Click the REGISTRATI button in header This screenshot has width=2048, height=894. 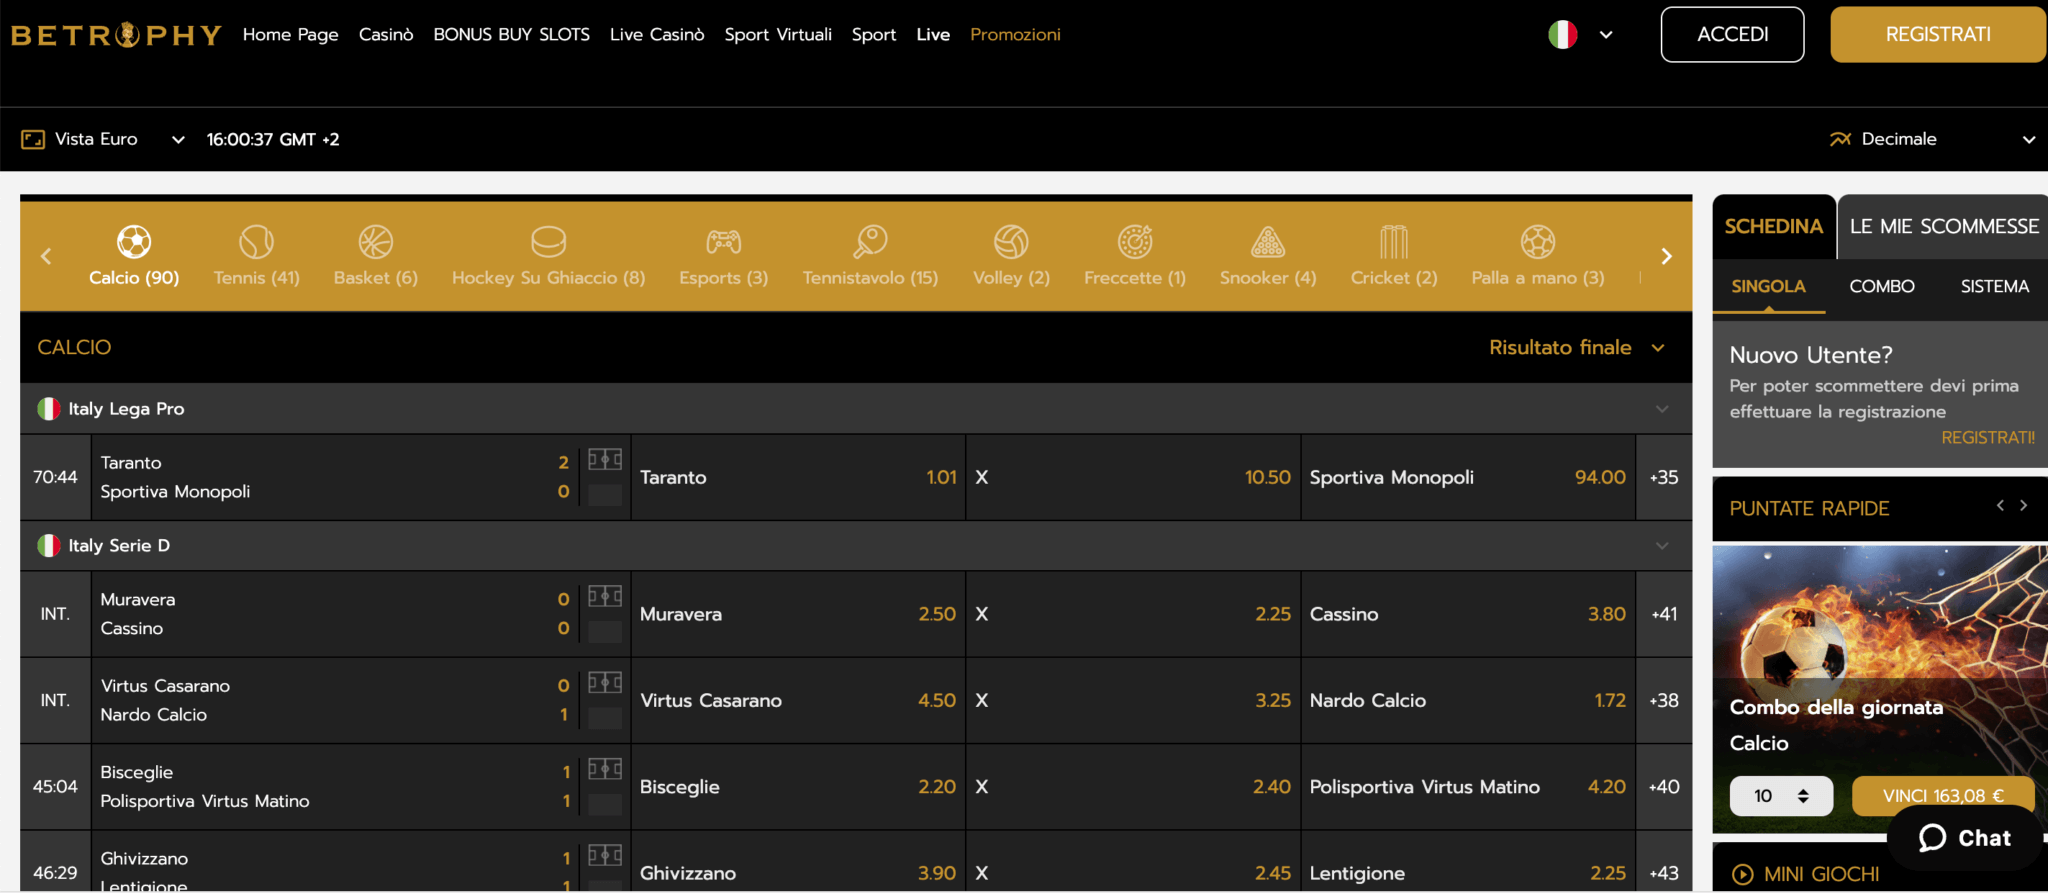tap(1938, 34)
